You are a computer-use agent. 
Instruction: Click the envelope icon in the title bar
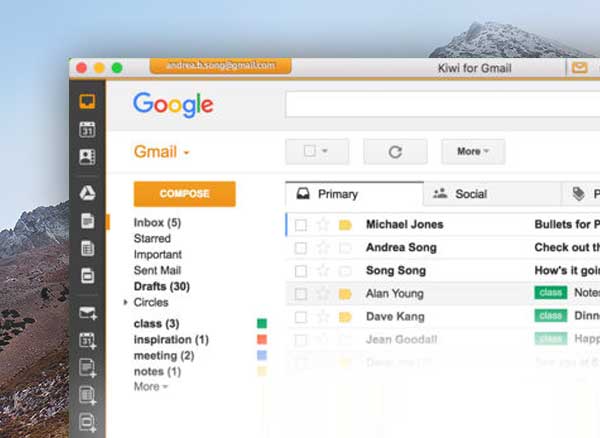(x=579, y=68)
